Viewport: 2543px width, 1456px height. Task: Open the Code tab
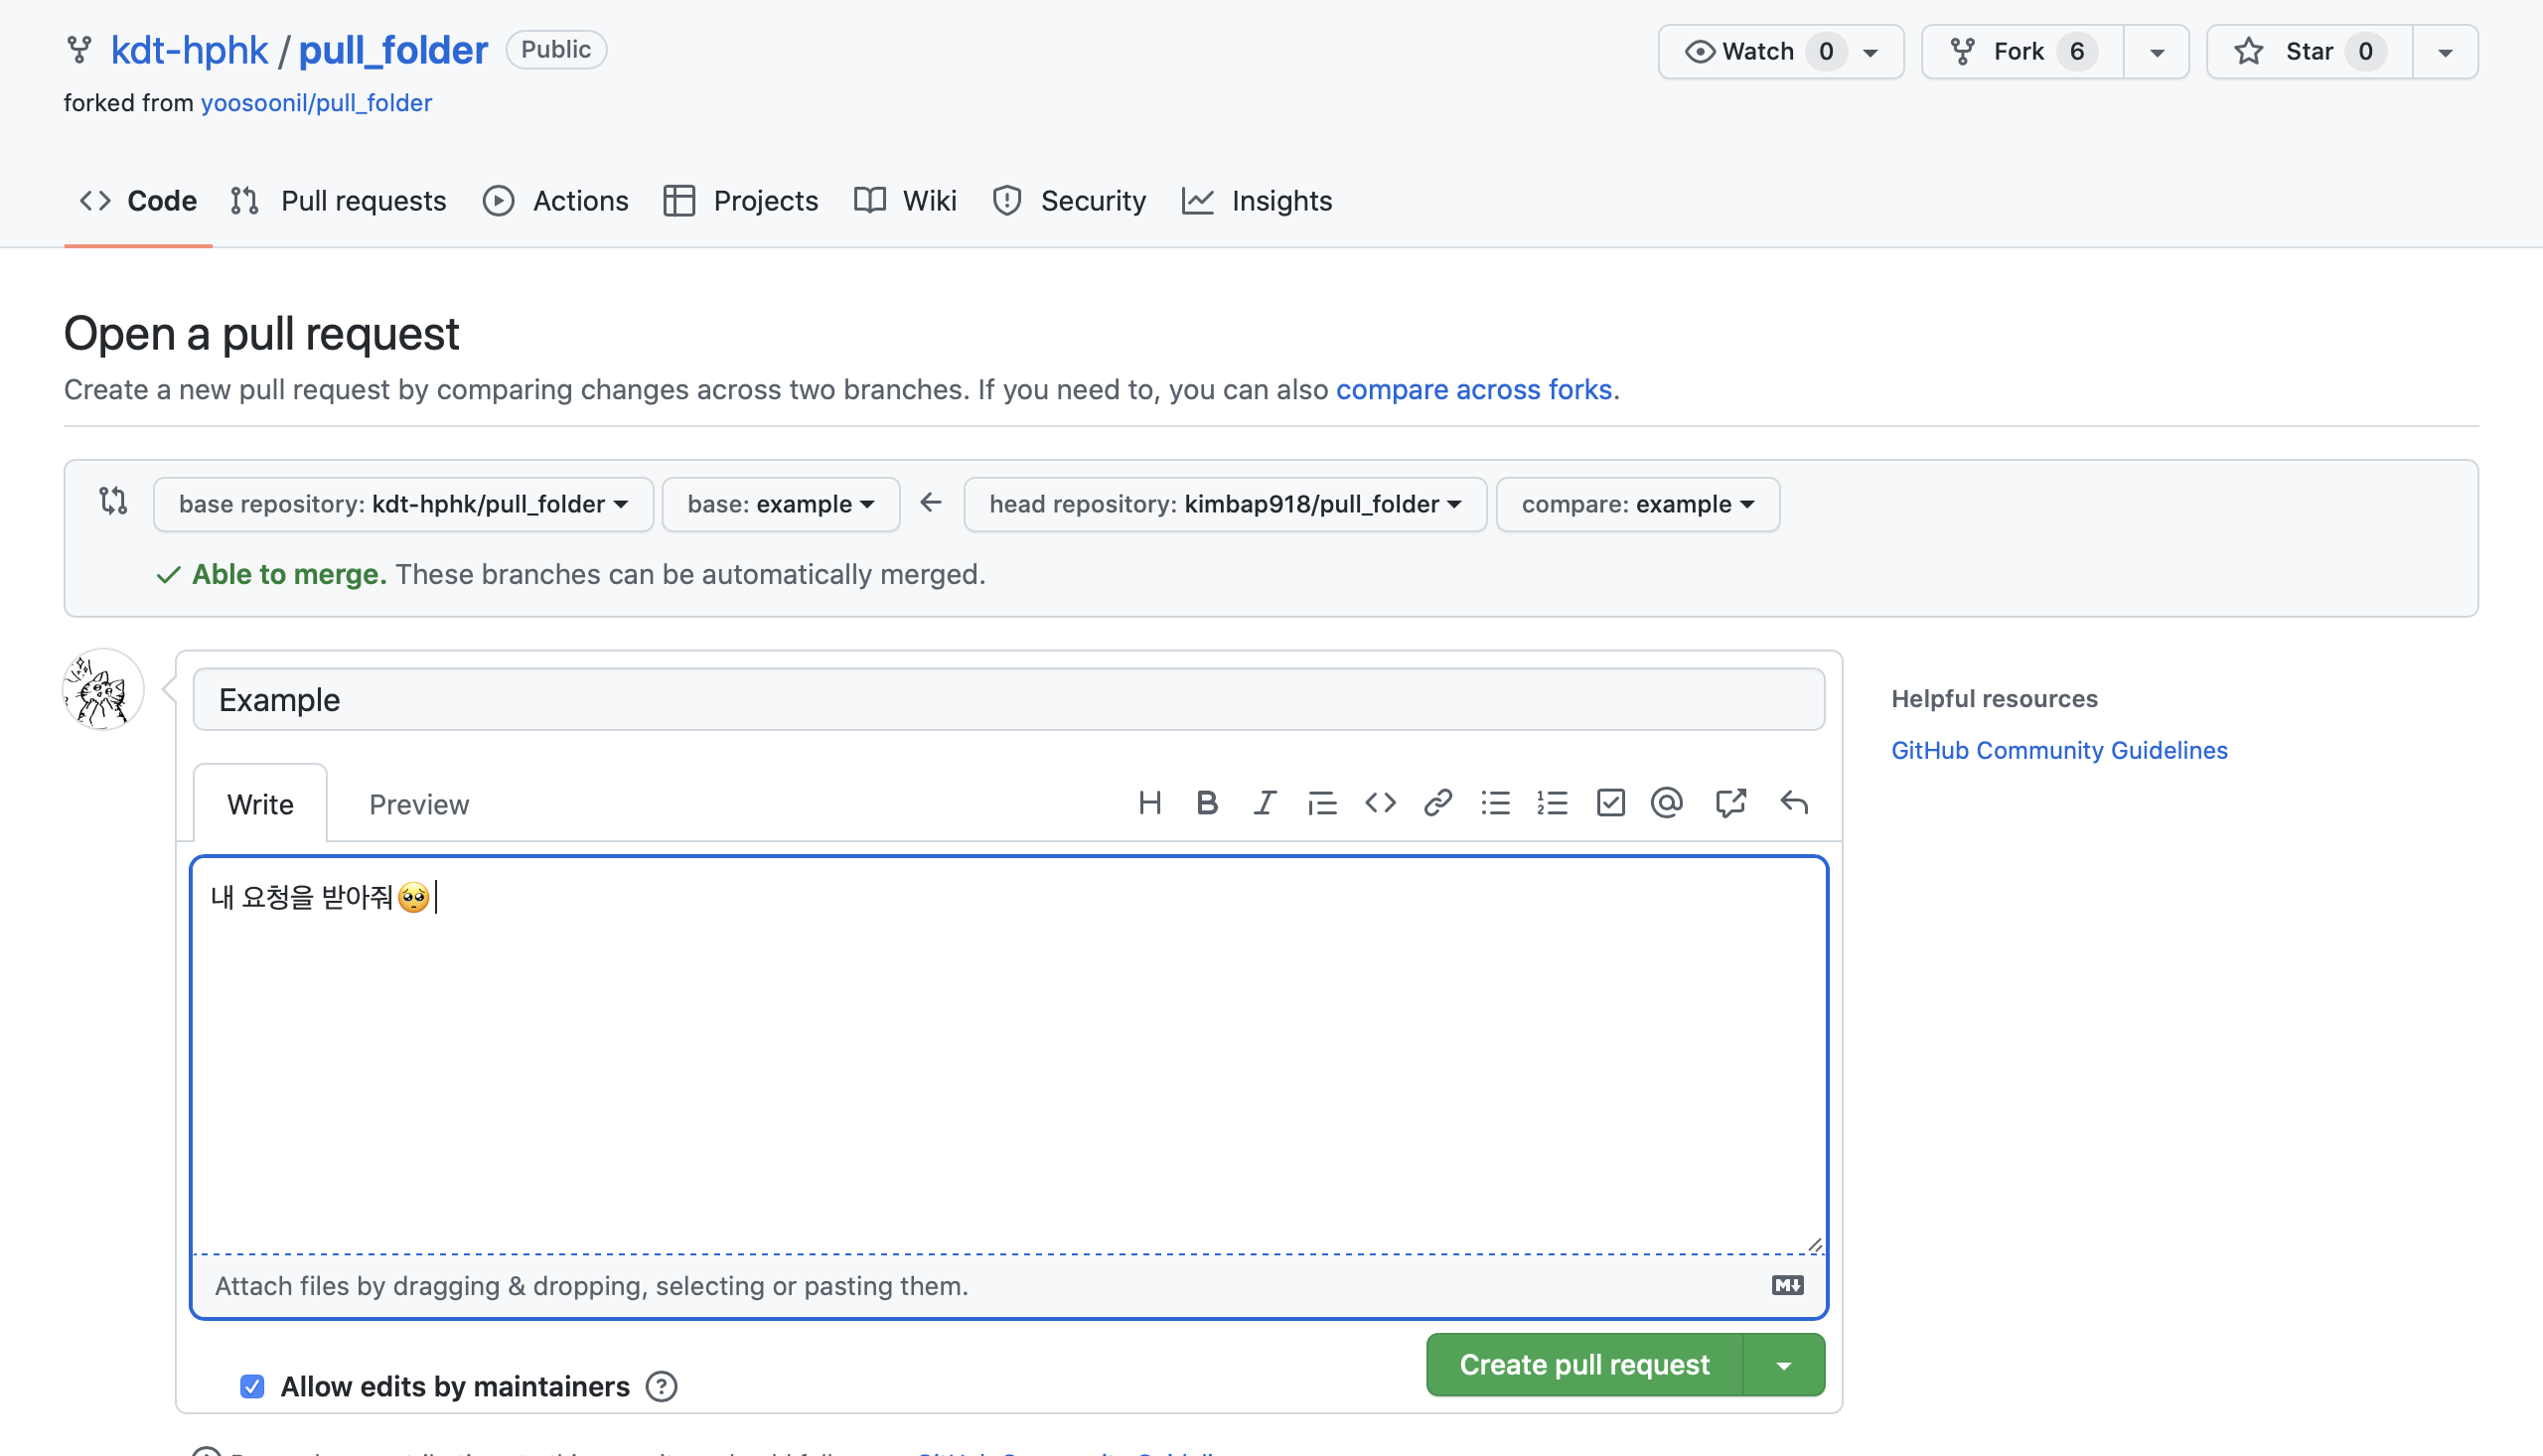tap(138, 201)
